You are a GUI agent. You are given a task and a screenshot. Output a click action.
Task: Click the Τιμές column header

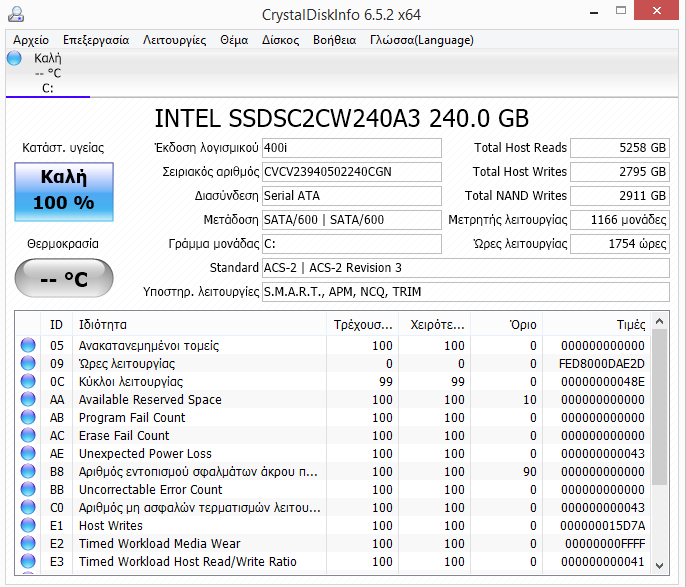(597, 325)
